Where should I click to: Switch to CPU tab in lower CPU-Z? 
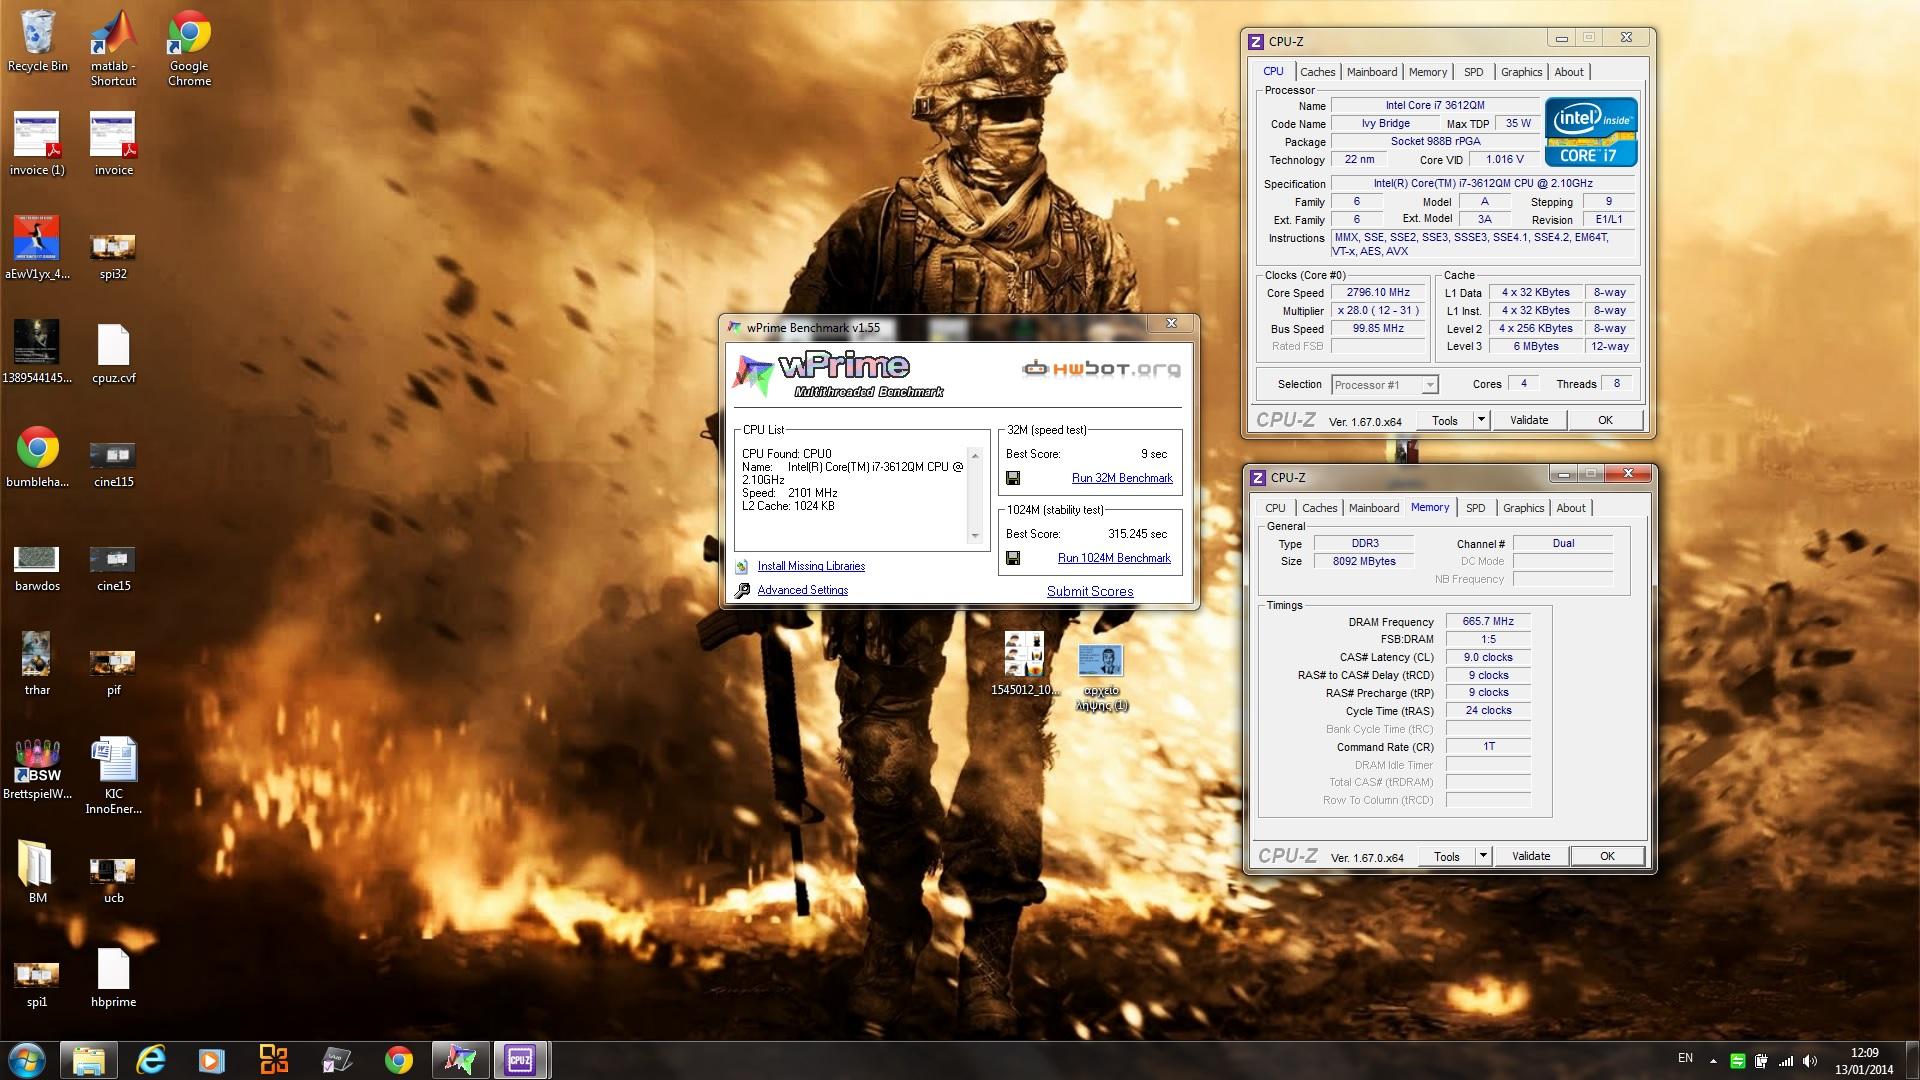pos(1275,508)
